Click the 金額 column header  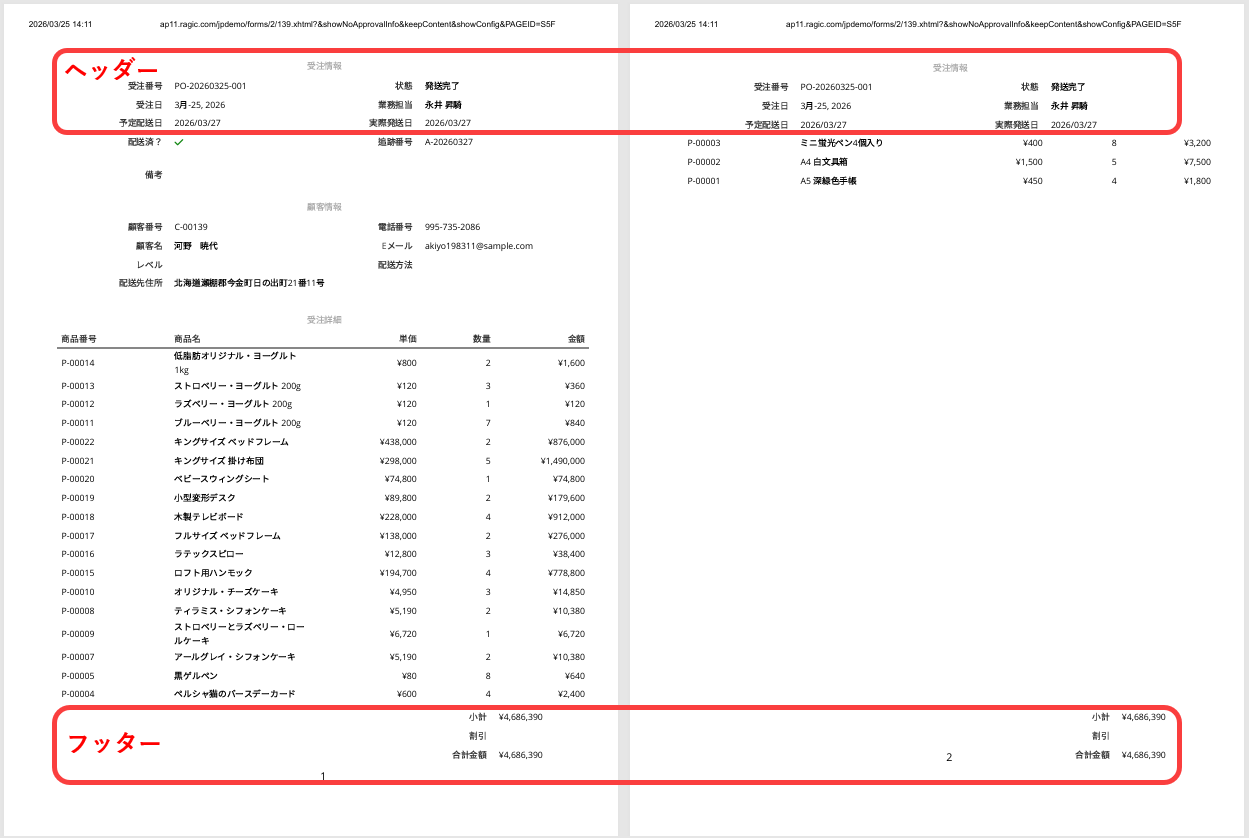[575, 339]
